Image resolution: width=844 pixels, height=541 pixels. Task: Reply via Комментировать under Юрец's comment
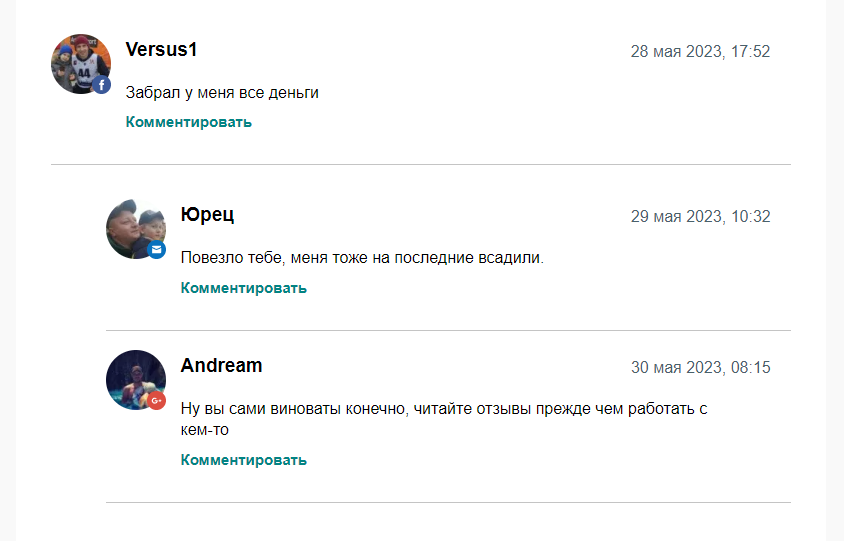[x=243, y=288]
